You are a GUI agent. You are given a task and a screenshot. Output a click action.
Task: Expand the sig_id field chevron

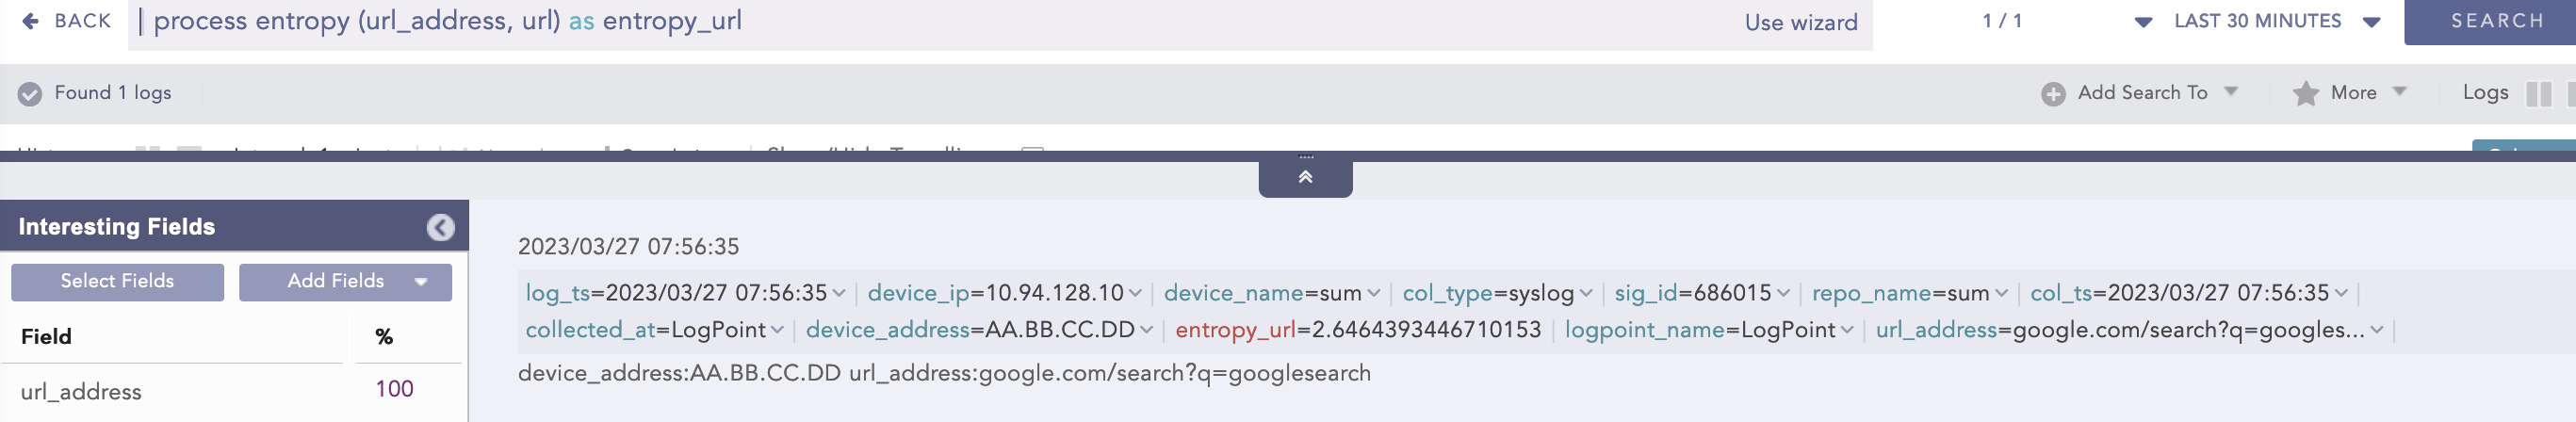point(1784,293)
